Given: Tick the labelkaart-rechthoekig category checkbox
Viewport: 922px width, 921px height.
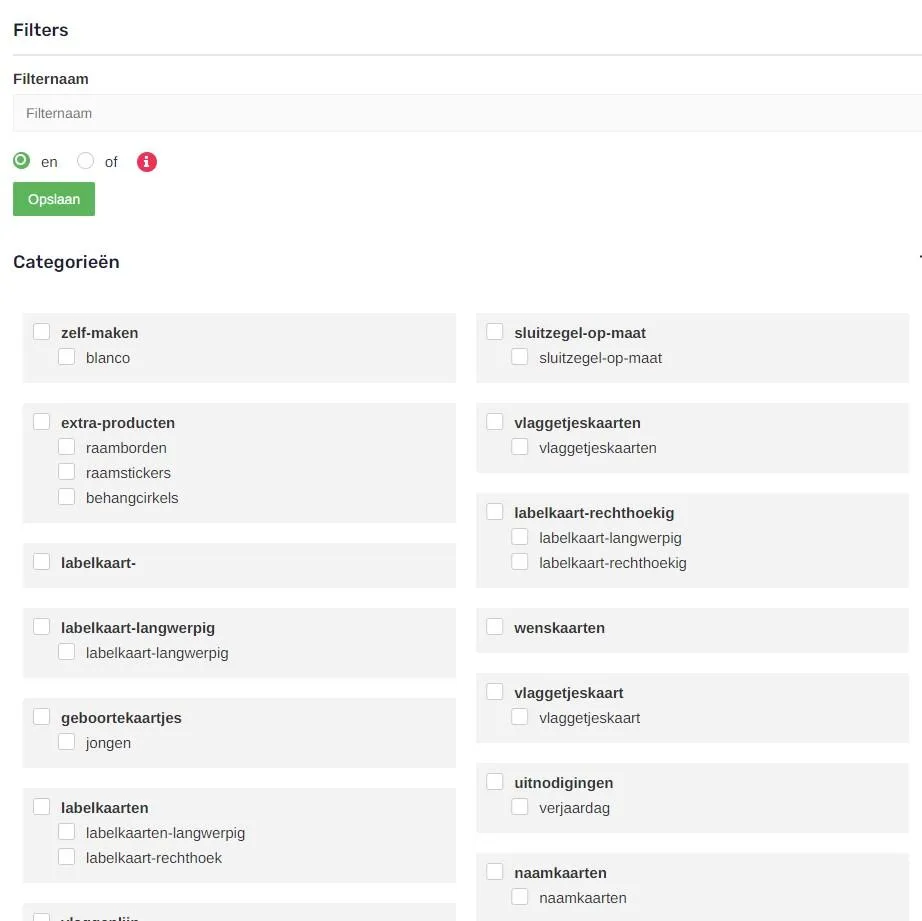Looking at the screenshot, I should coord(494,511).
